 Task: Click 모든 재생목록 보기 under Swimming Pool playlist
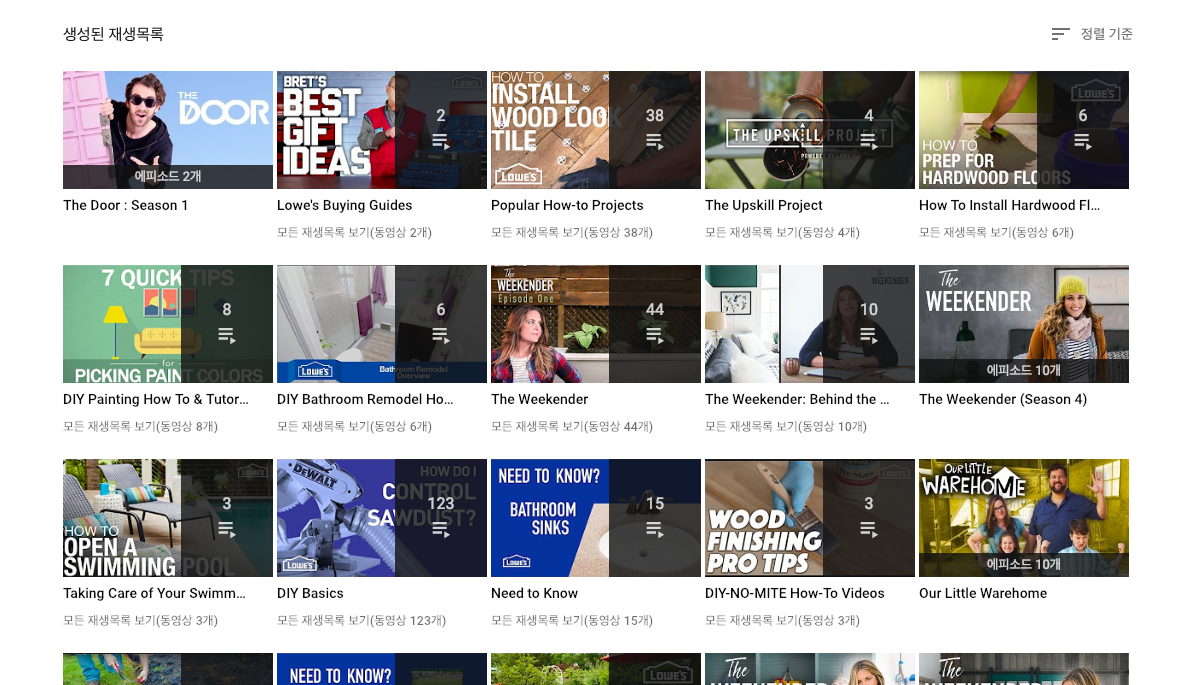141,620
